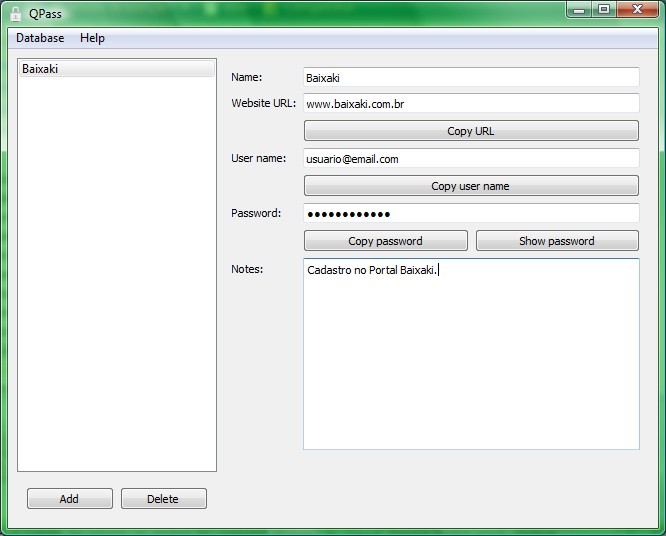The width and height of the screenshot is (666, 536).
Task: Focus the Website URL text field
Action: pyautogui.click(x=470, y=104)
